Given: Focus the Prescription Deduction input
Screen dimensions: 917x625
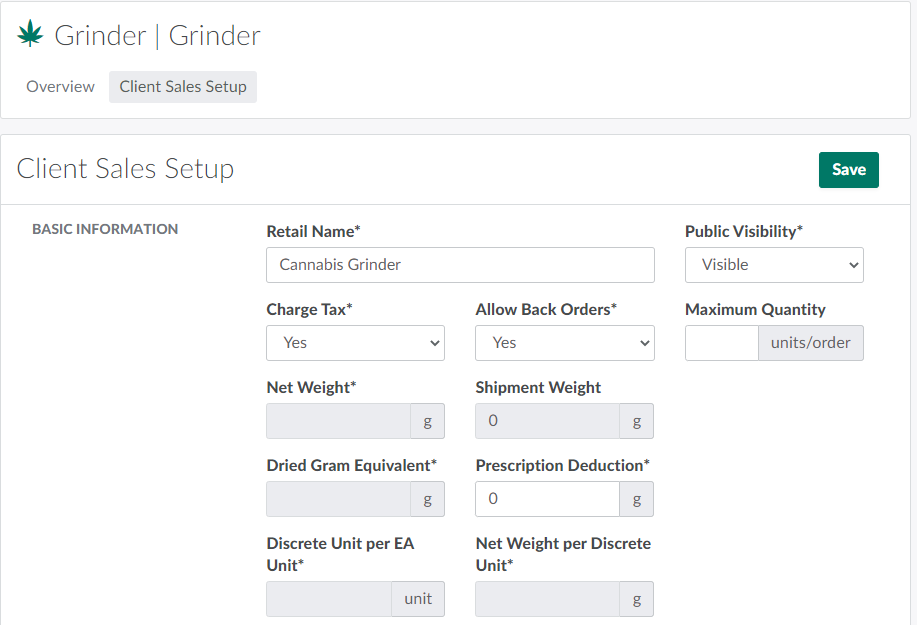Looking at the screenshot, I should [x=547, y=499].
